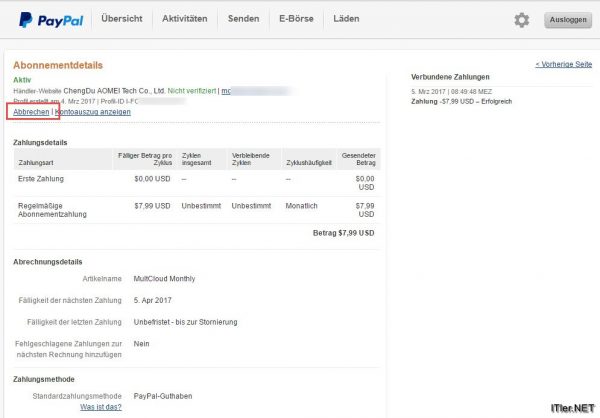Image resolution: width=600 pixels, height=418 pixels.
Task: Click the Abrechnungsdetails section heading
Action: (x=48, y=262)
